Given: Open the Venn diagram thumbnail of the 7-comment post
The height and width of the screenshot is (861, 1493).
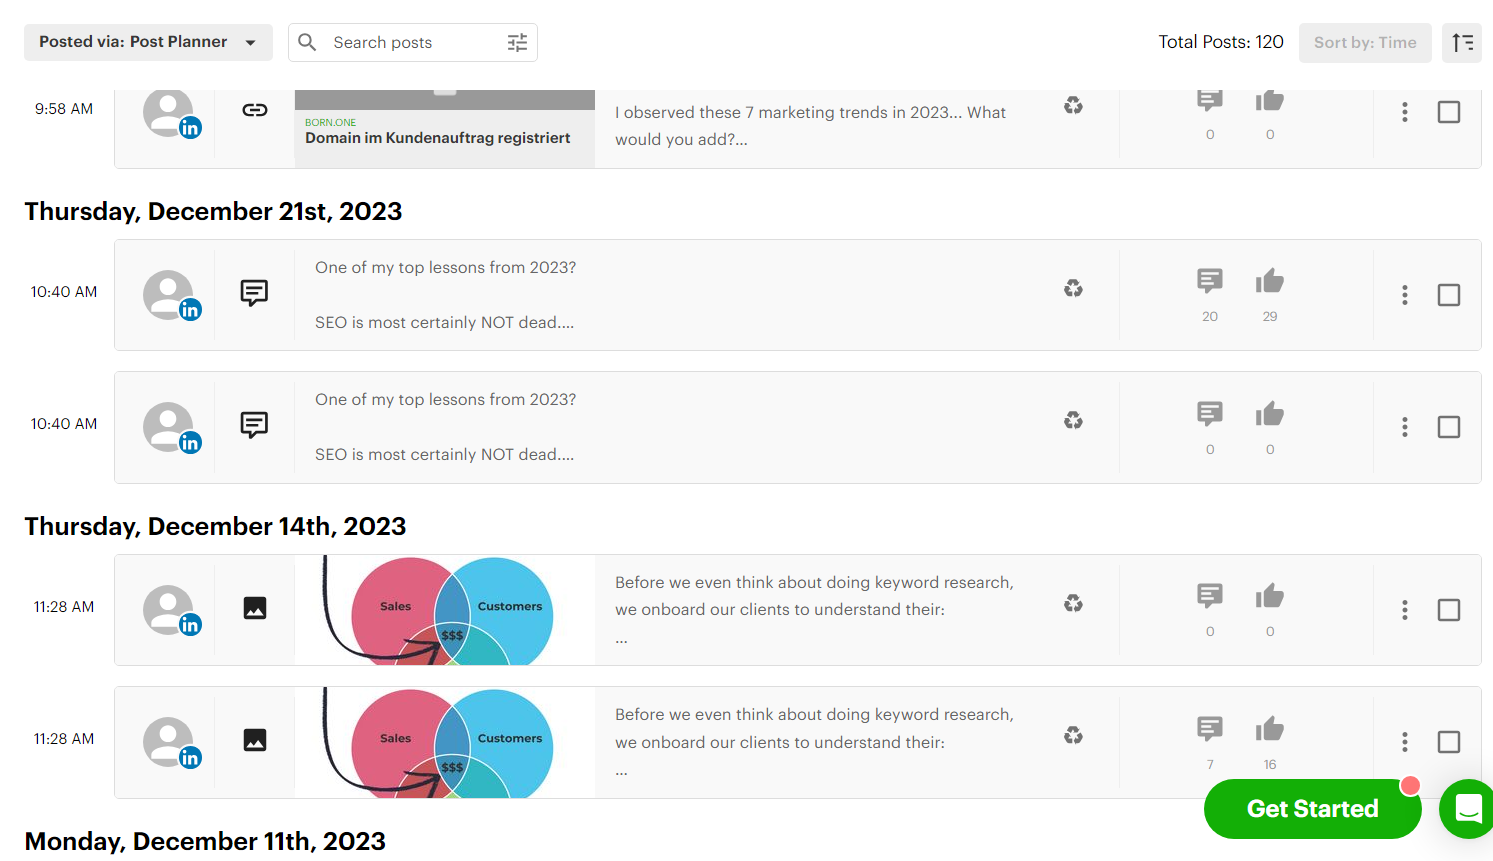Looking at the screenshot, I should coord(444,742).
